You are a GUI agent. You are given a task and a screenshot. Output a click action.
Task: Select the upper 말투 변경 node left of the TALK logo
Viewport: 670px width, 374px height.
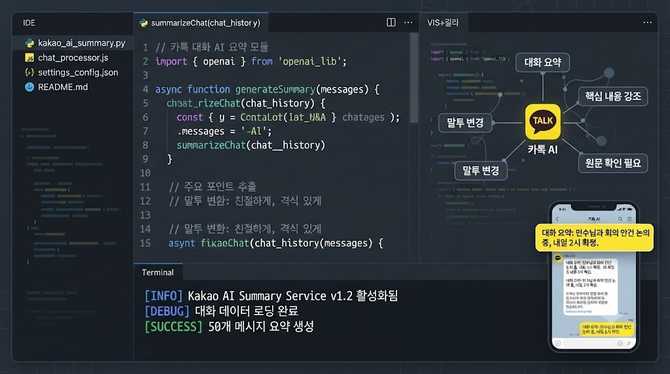click(465, 123)
